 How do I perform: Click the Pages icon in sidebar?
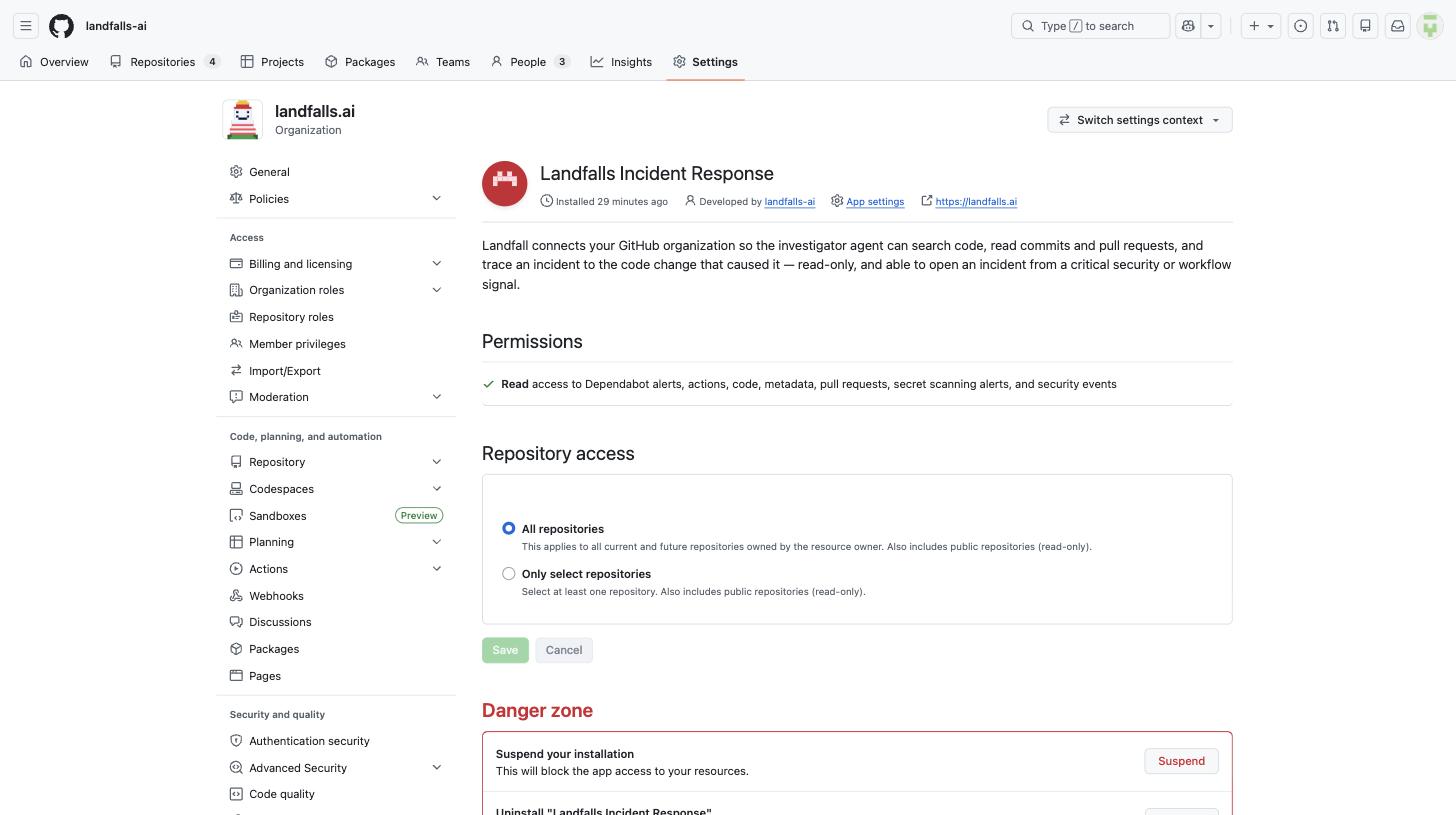(236, 676)
